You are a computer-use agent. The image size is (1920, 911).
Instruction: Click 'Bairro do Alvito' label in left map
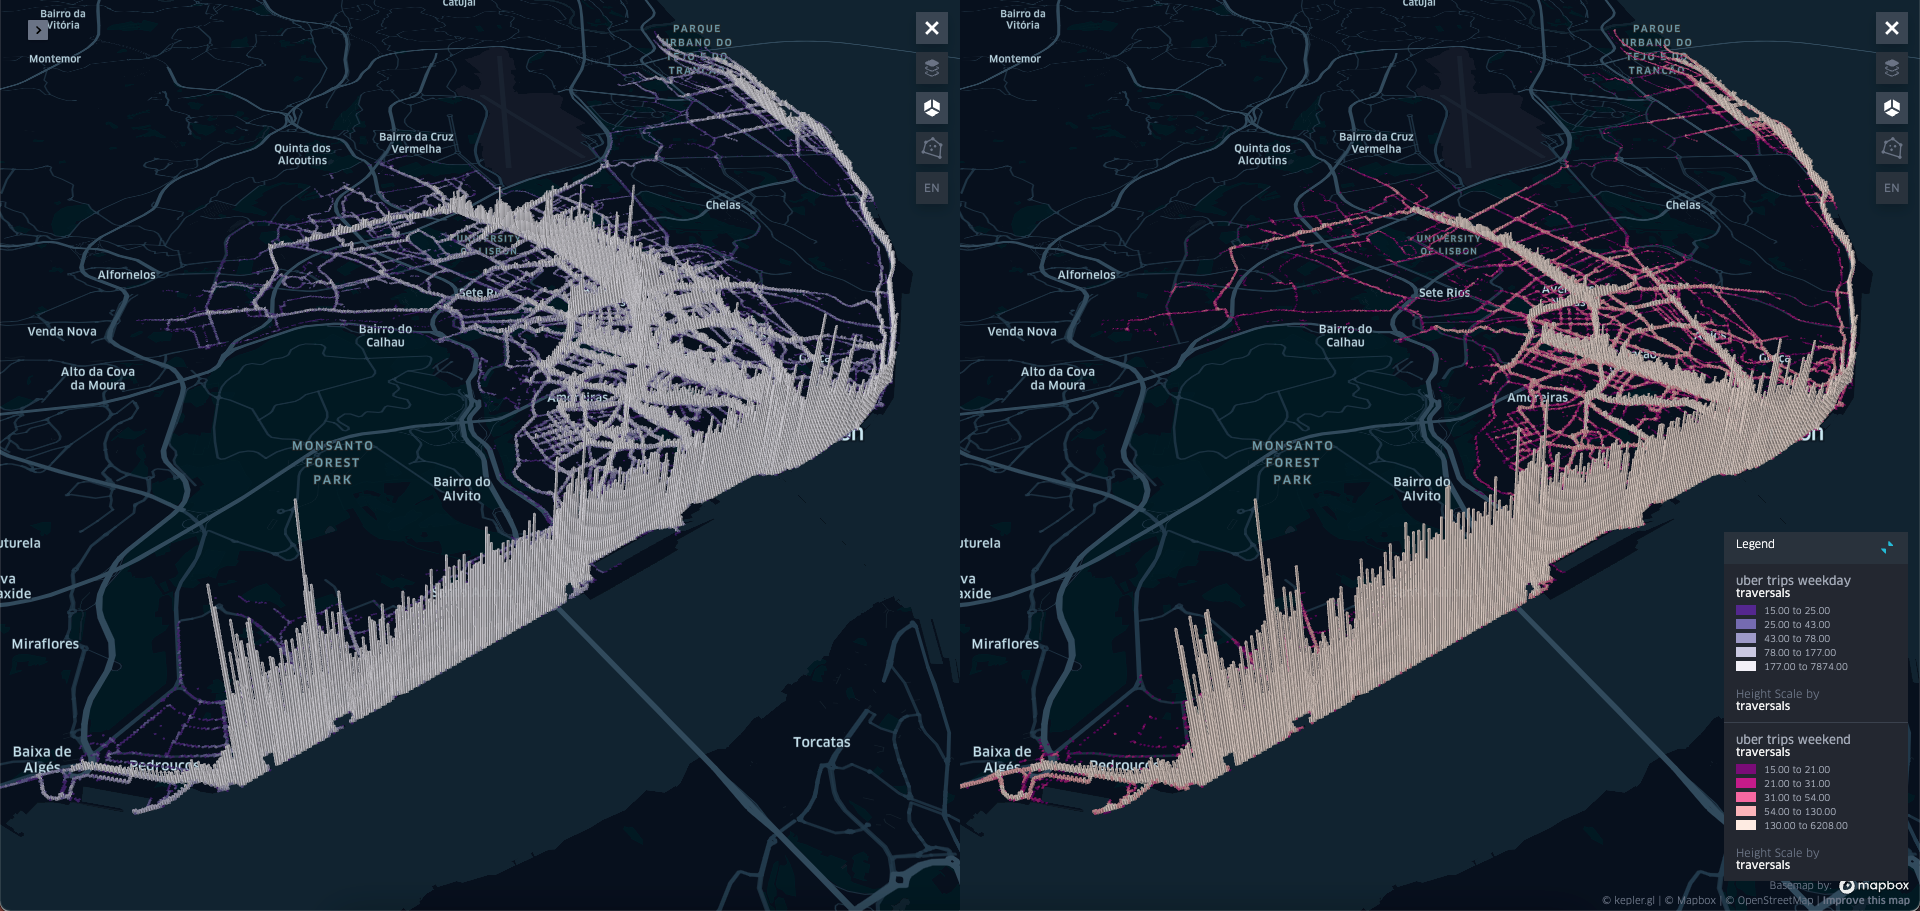tap(462, 488)
